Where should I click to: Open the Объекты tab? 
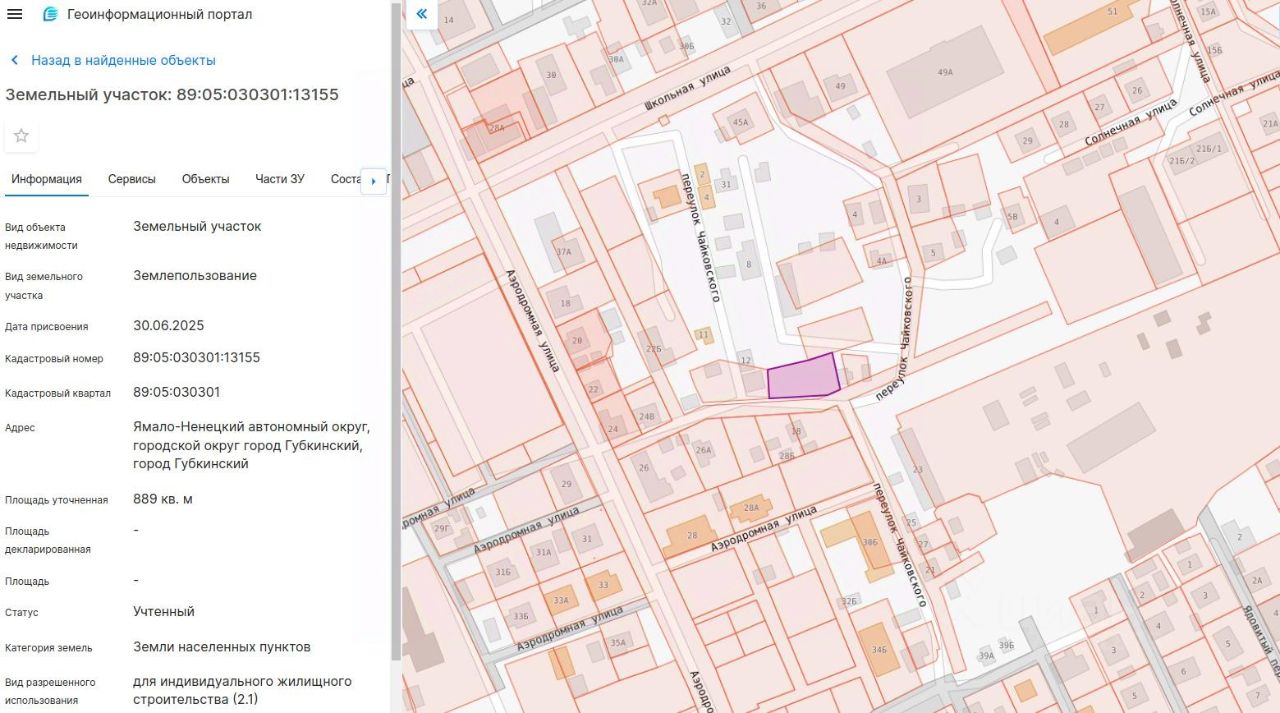[x=205, y=179]
